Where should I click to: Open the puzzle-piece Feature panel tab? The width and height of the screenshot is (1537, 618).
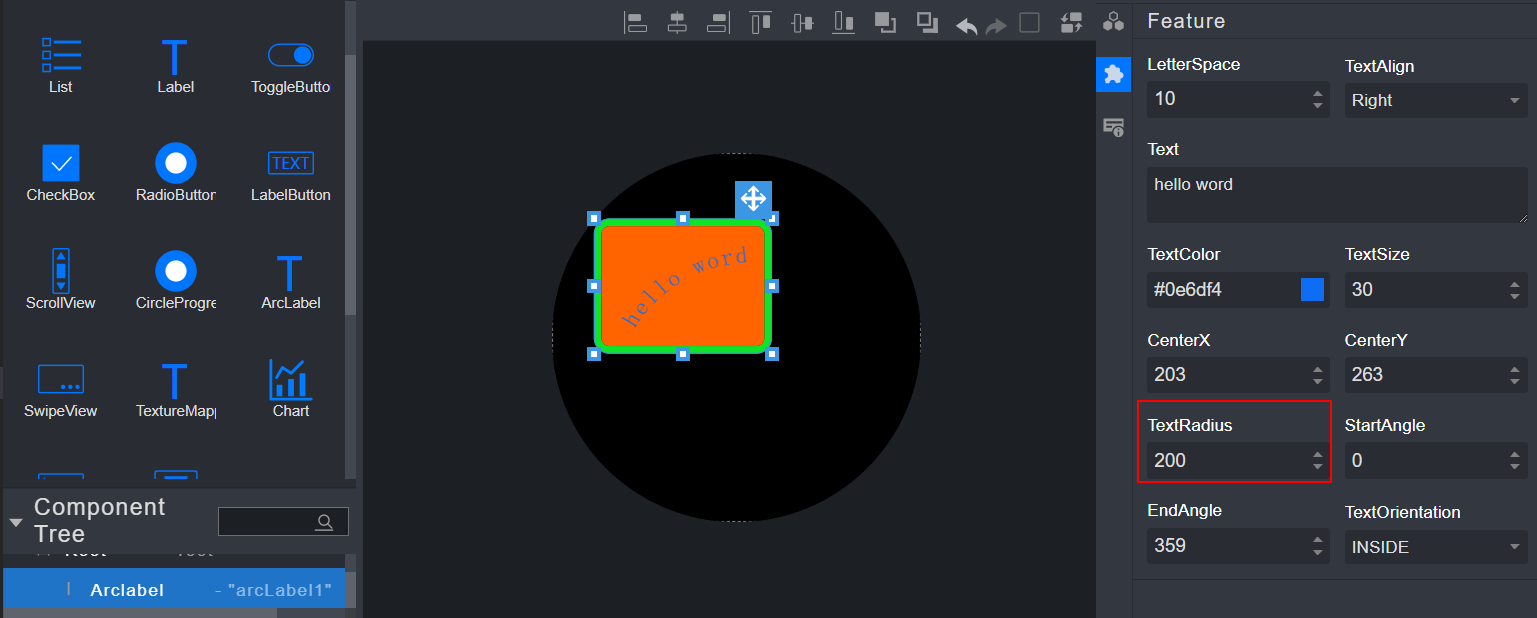(1113, 73)
